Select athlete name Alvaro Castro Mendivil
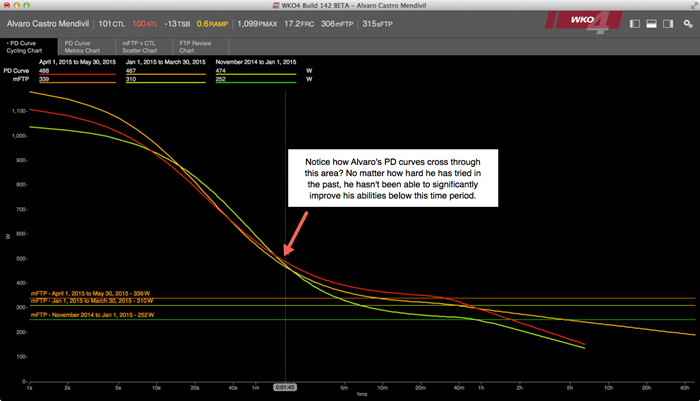 tap(48, 24)
